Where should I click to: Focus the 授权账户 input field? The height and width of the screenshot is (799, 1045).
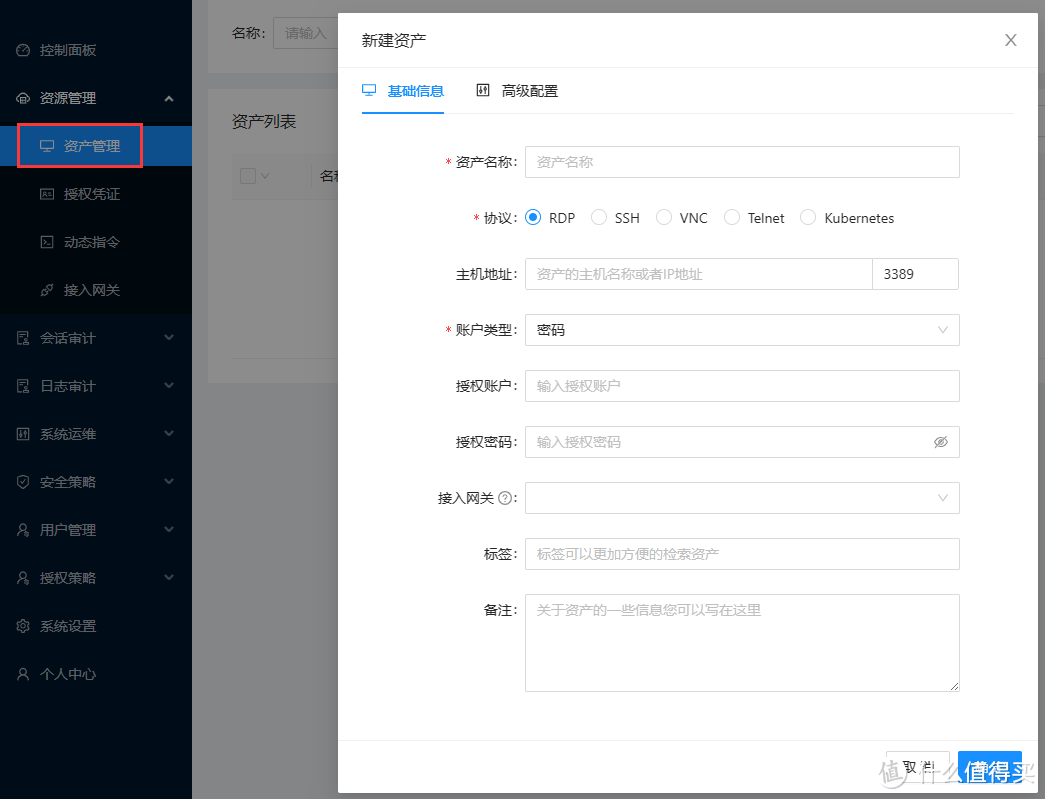pos(742,386)
